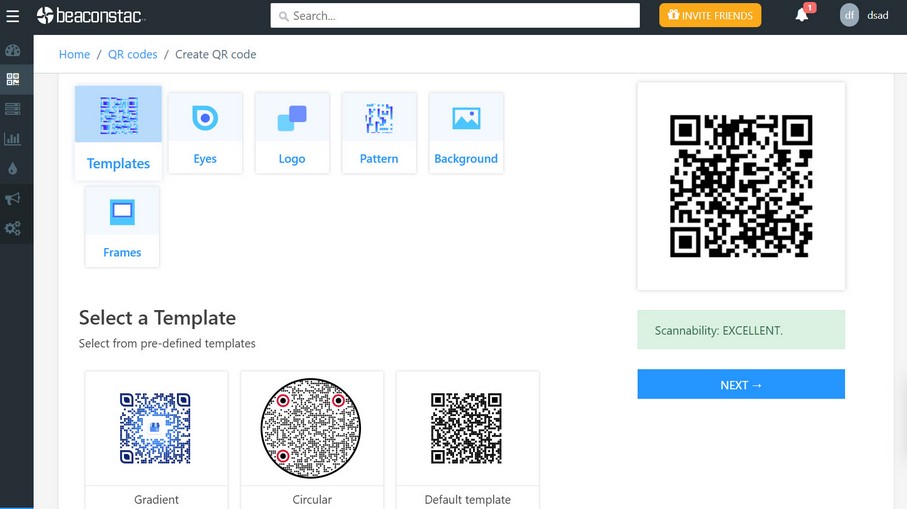
Task: Click in the Search field
Action: pyautogui.click(x=455, y=16)
